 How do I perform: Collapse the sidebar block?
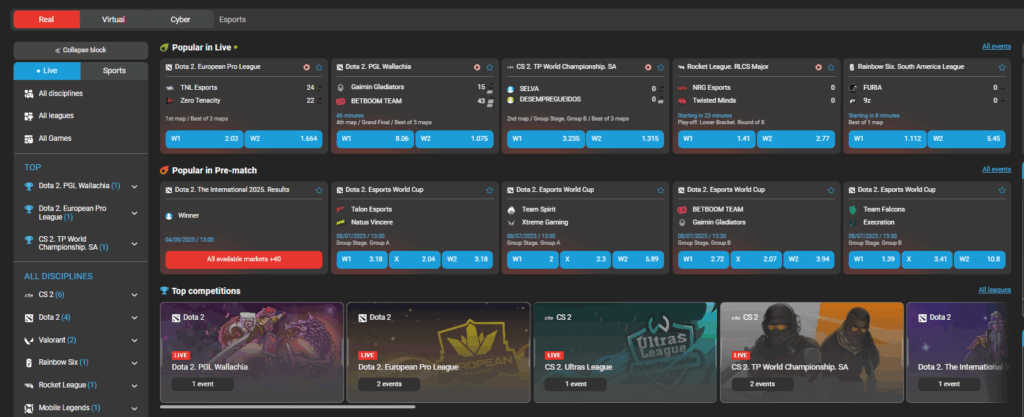coord(81,50)
